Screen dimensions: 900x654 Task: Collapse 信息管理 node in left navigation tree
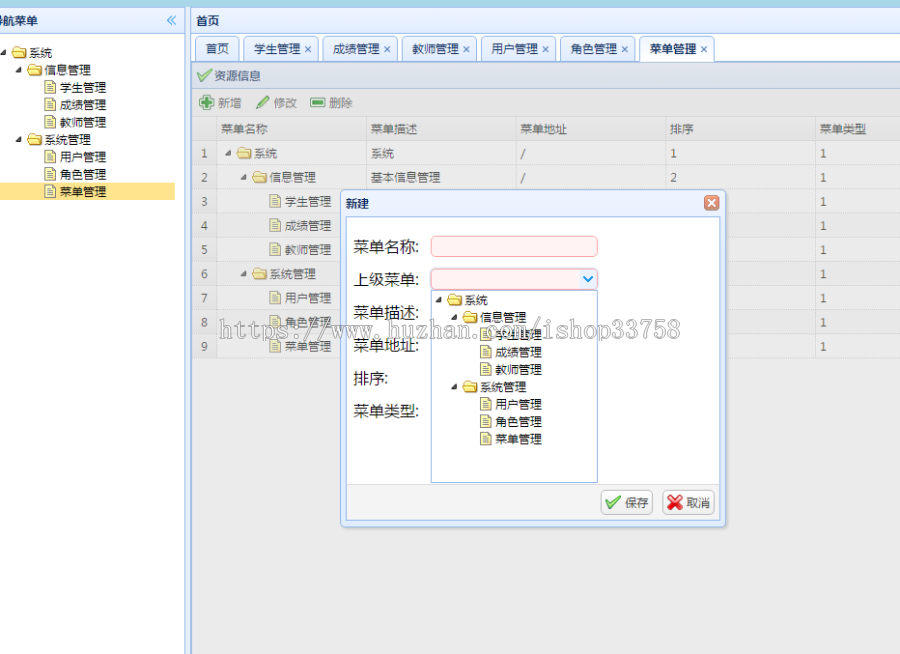pyautogui.click(x=18, y=70)
